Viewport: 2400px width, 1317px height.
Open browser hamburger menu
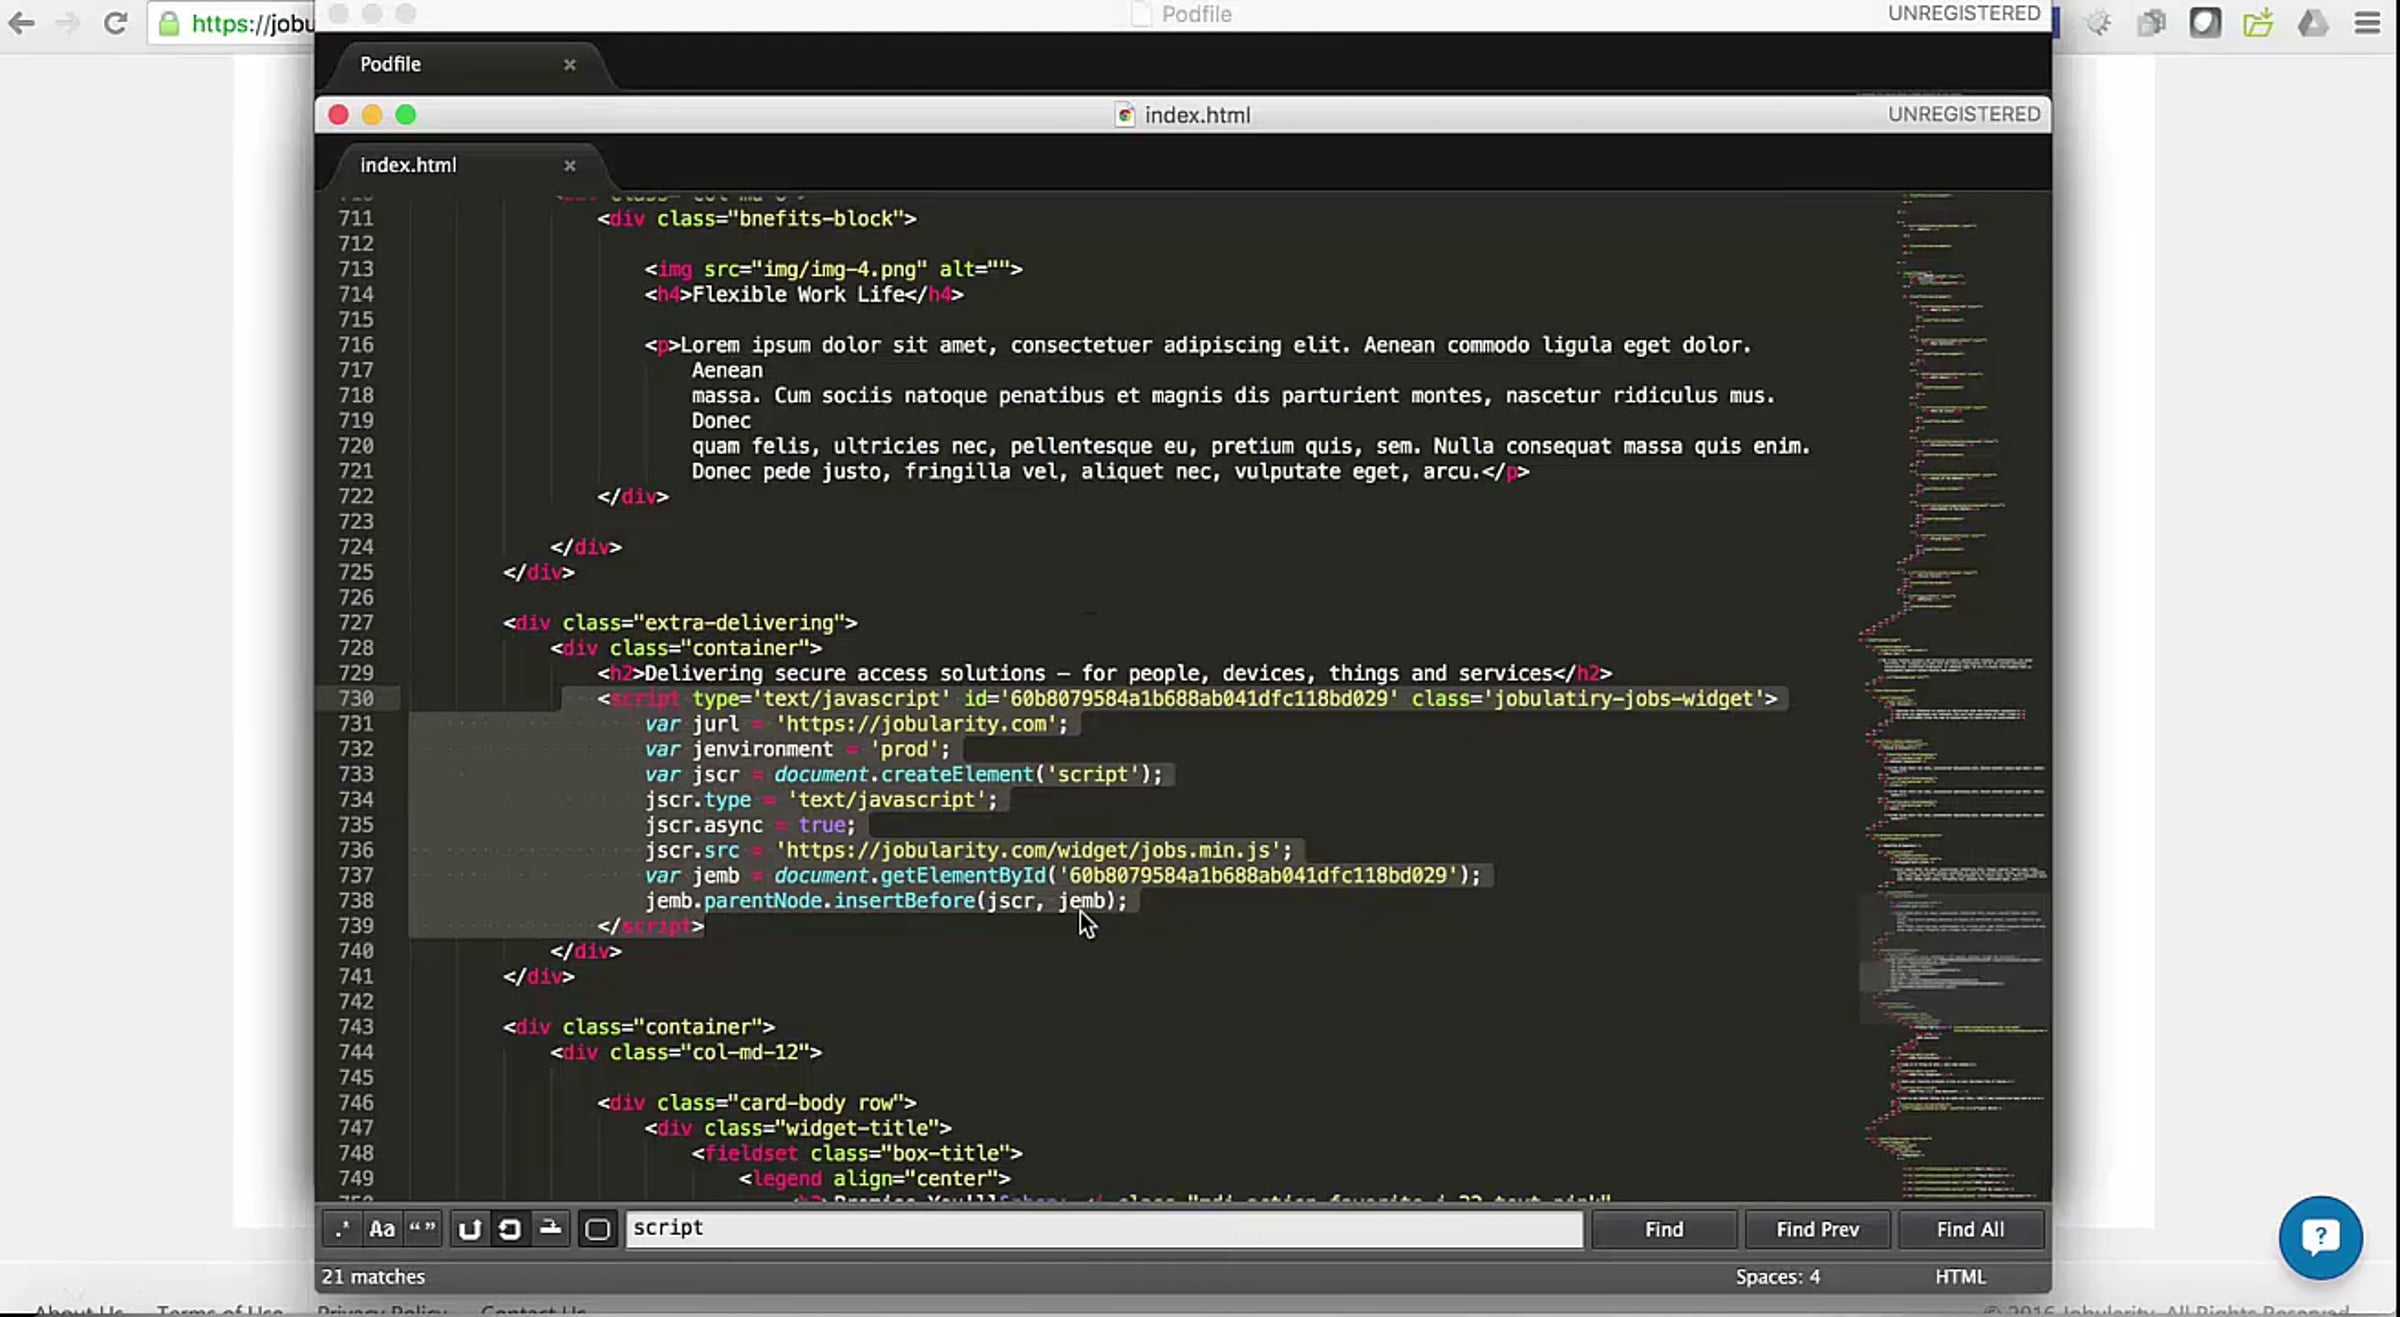2367,23
